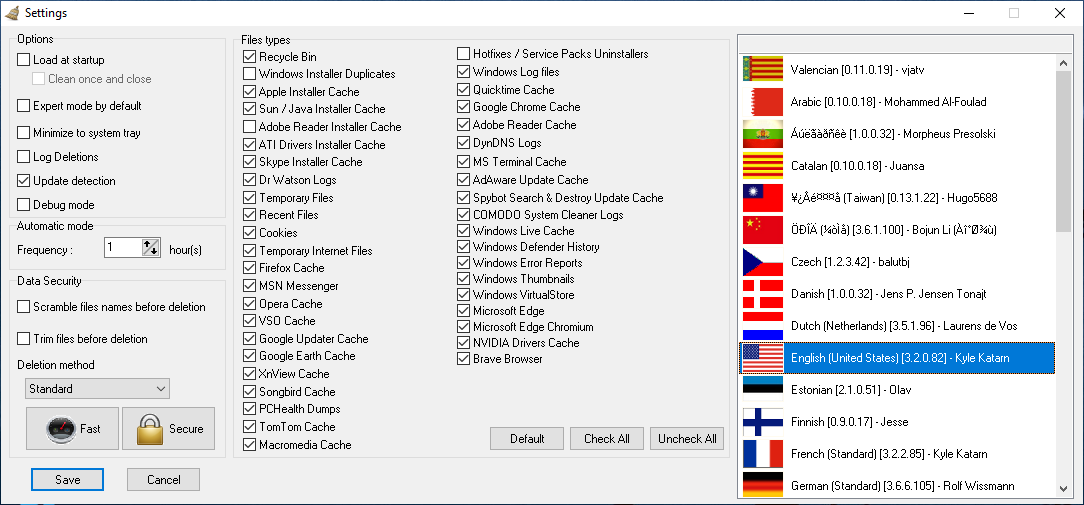1084x505 pixels.
Task: Click the Frequency hours input field
Action: point(123,248)
